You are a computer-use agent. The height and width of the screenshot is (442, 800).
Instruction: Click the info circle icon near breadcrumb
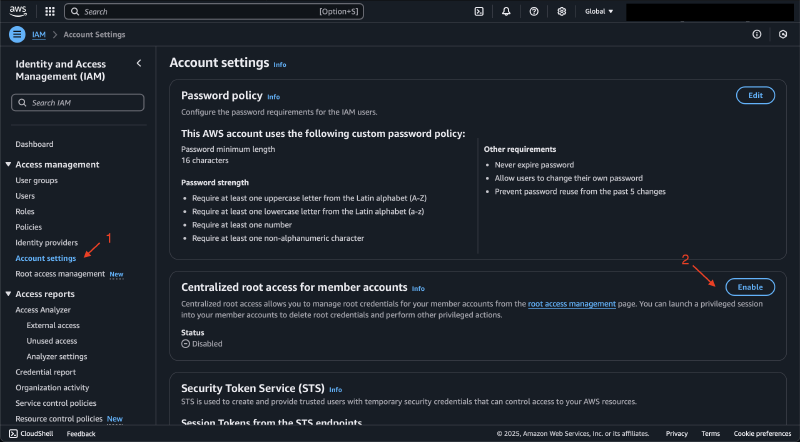[x=757, y=34]
